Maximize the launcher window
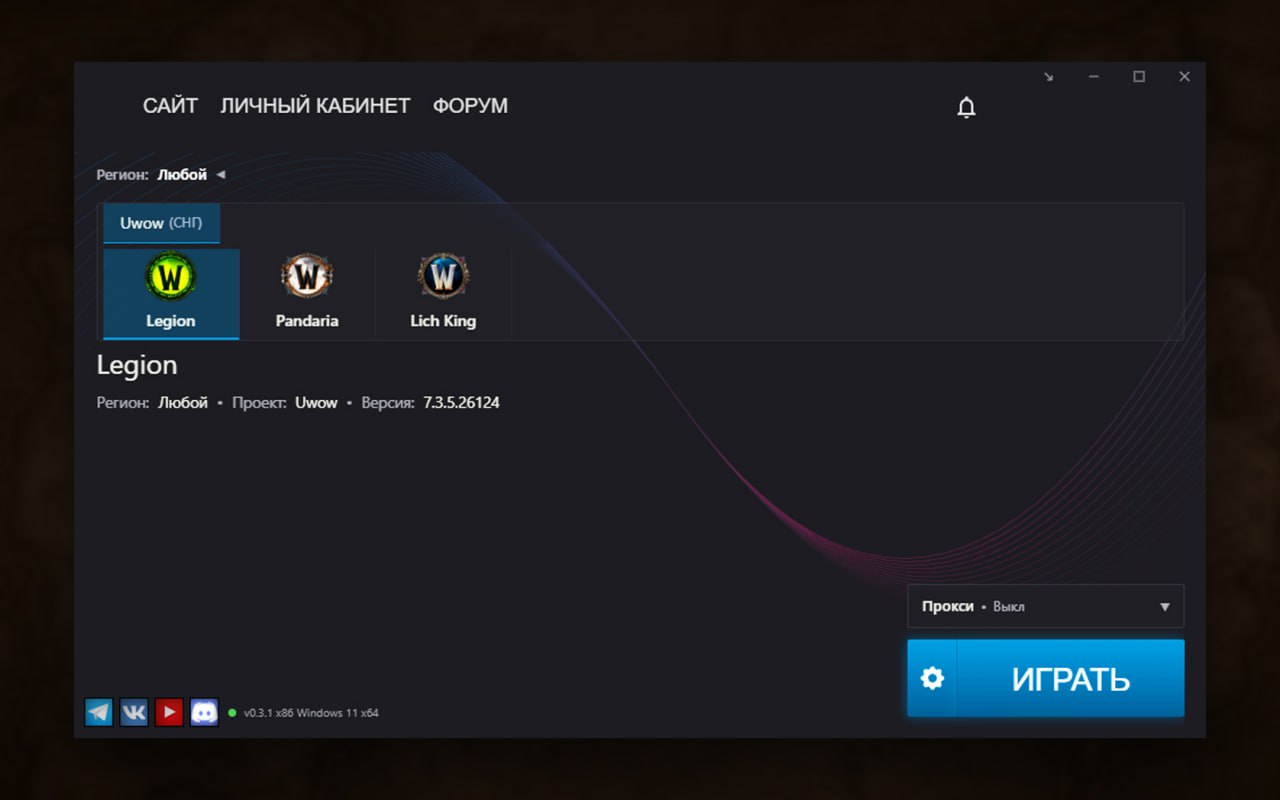Image resolution: width=1280 pixels, height=800 pixels. point(1139,77)
